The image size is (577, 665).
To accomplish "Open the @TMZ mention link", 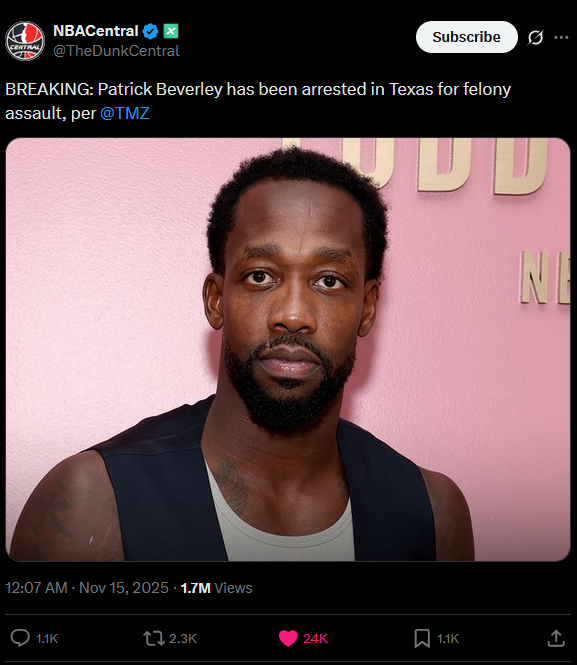I will click(x=125, y=113).
